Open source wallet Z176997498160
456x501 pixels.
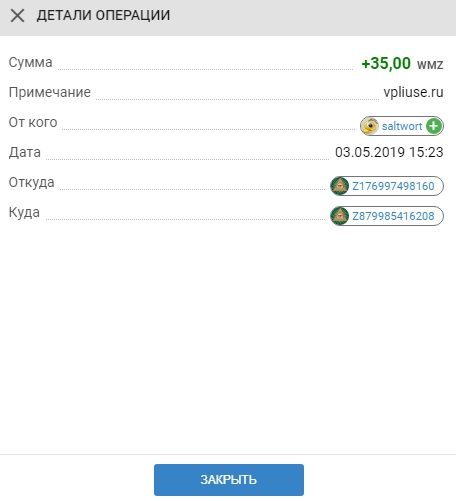click(x=393, y=186)
